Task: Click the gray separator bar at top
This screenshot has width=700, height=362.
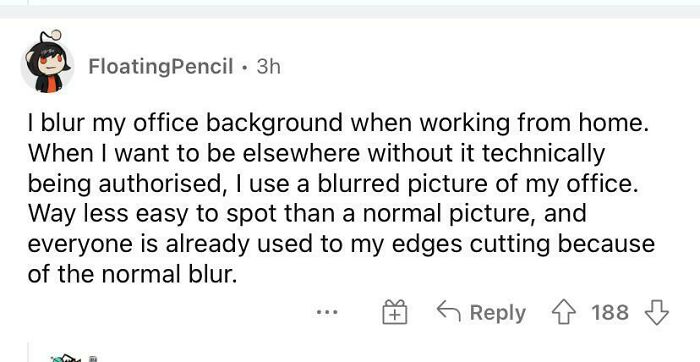Action: (350, 12)
